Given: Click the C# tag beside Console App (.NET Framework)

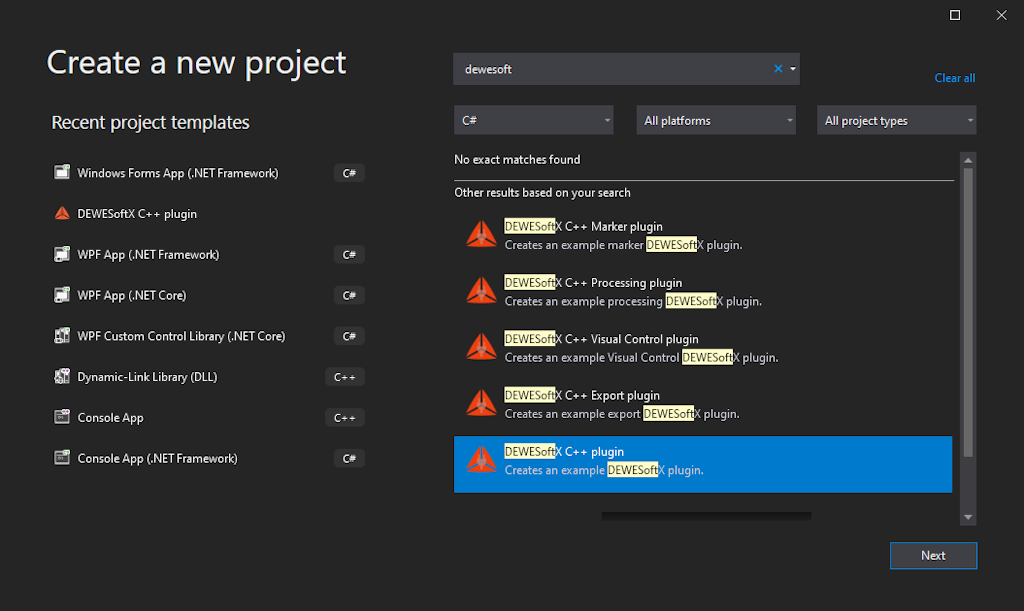Looking at the screenshot, I should (349, 458).
